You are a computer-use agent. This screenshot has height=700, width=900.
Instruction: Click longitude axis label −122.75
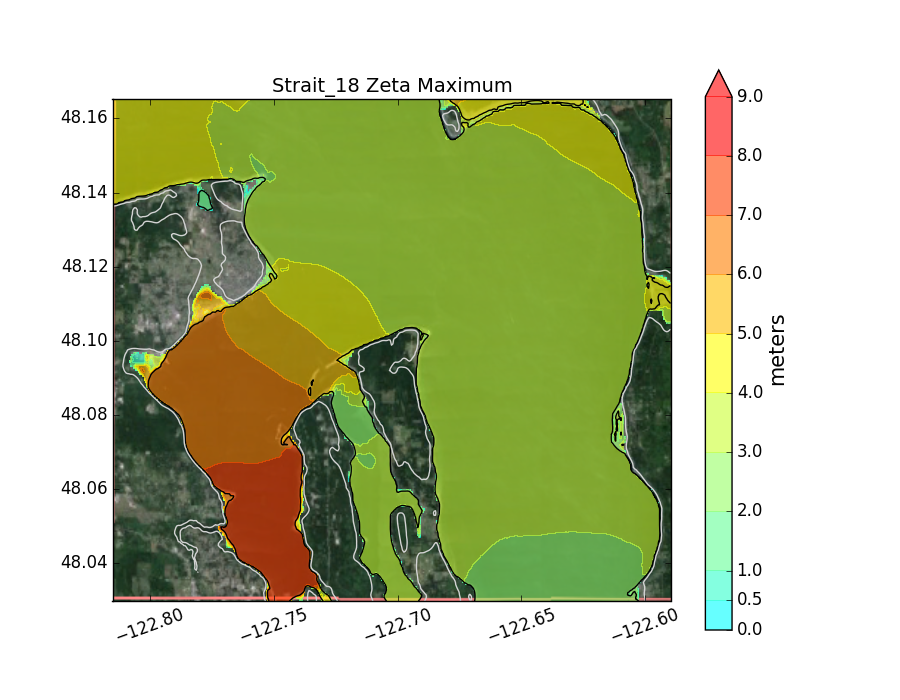click(x=274, y=624)
